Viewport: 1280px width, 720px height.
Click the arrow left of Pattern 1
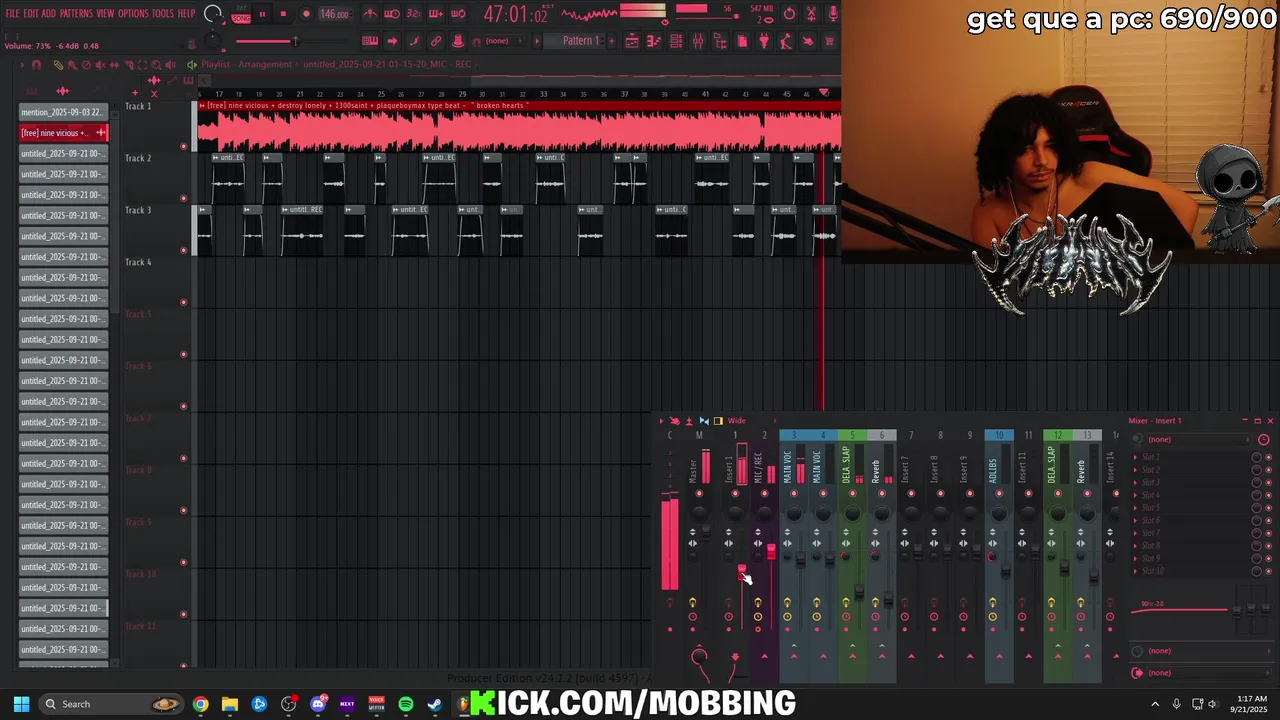pyautogui.click(x=537, y=41)
